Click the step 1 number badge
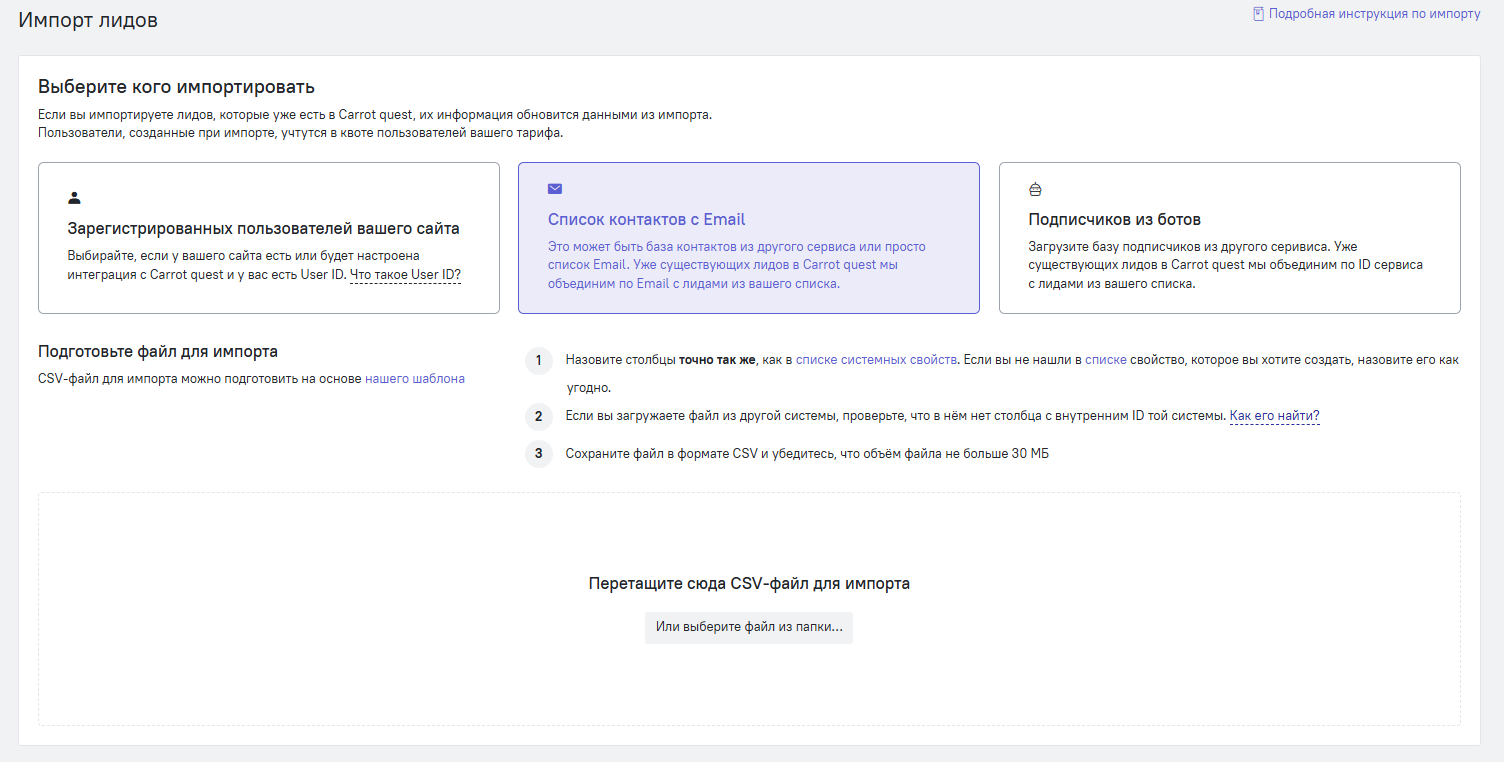This screenshot has height=762, width=1504. (538, 360)
